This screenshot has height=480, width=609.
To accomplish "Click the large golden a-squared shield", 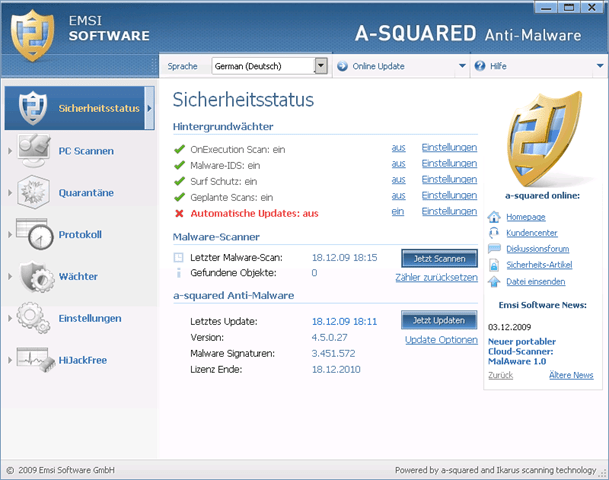I will (545, 139).
